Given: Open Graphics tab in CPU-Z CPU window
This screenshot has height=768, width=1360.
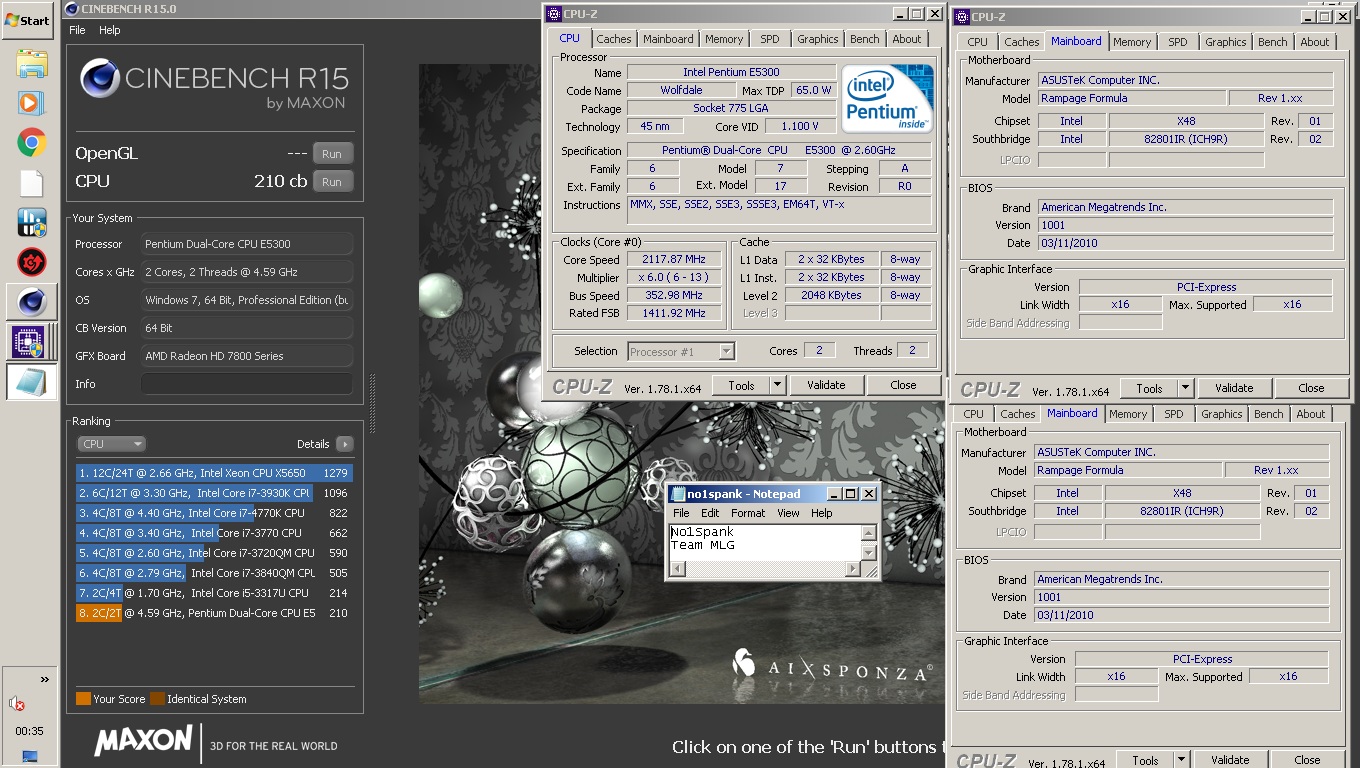Looking at the screenshot, I should pos(818,39).
